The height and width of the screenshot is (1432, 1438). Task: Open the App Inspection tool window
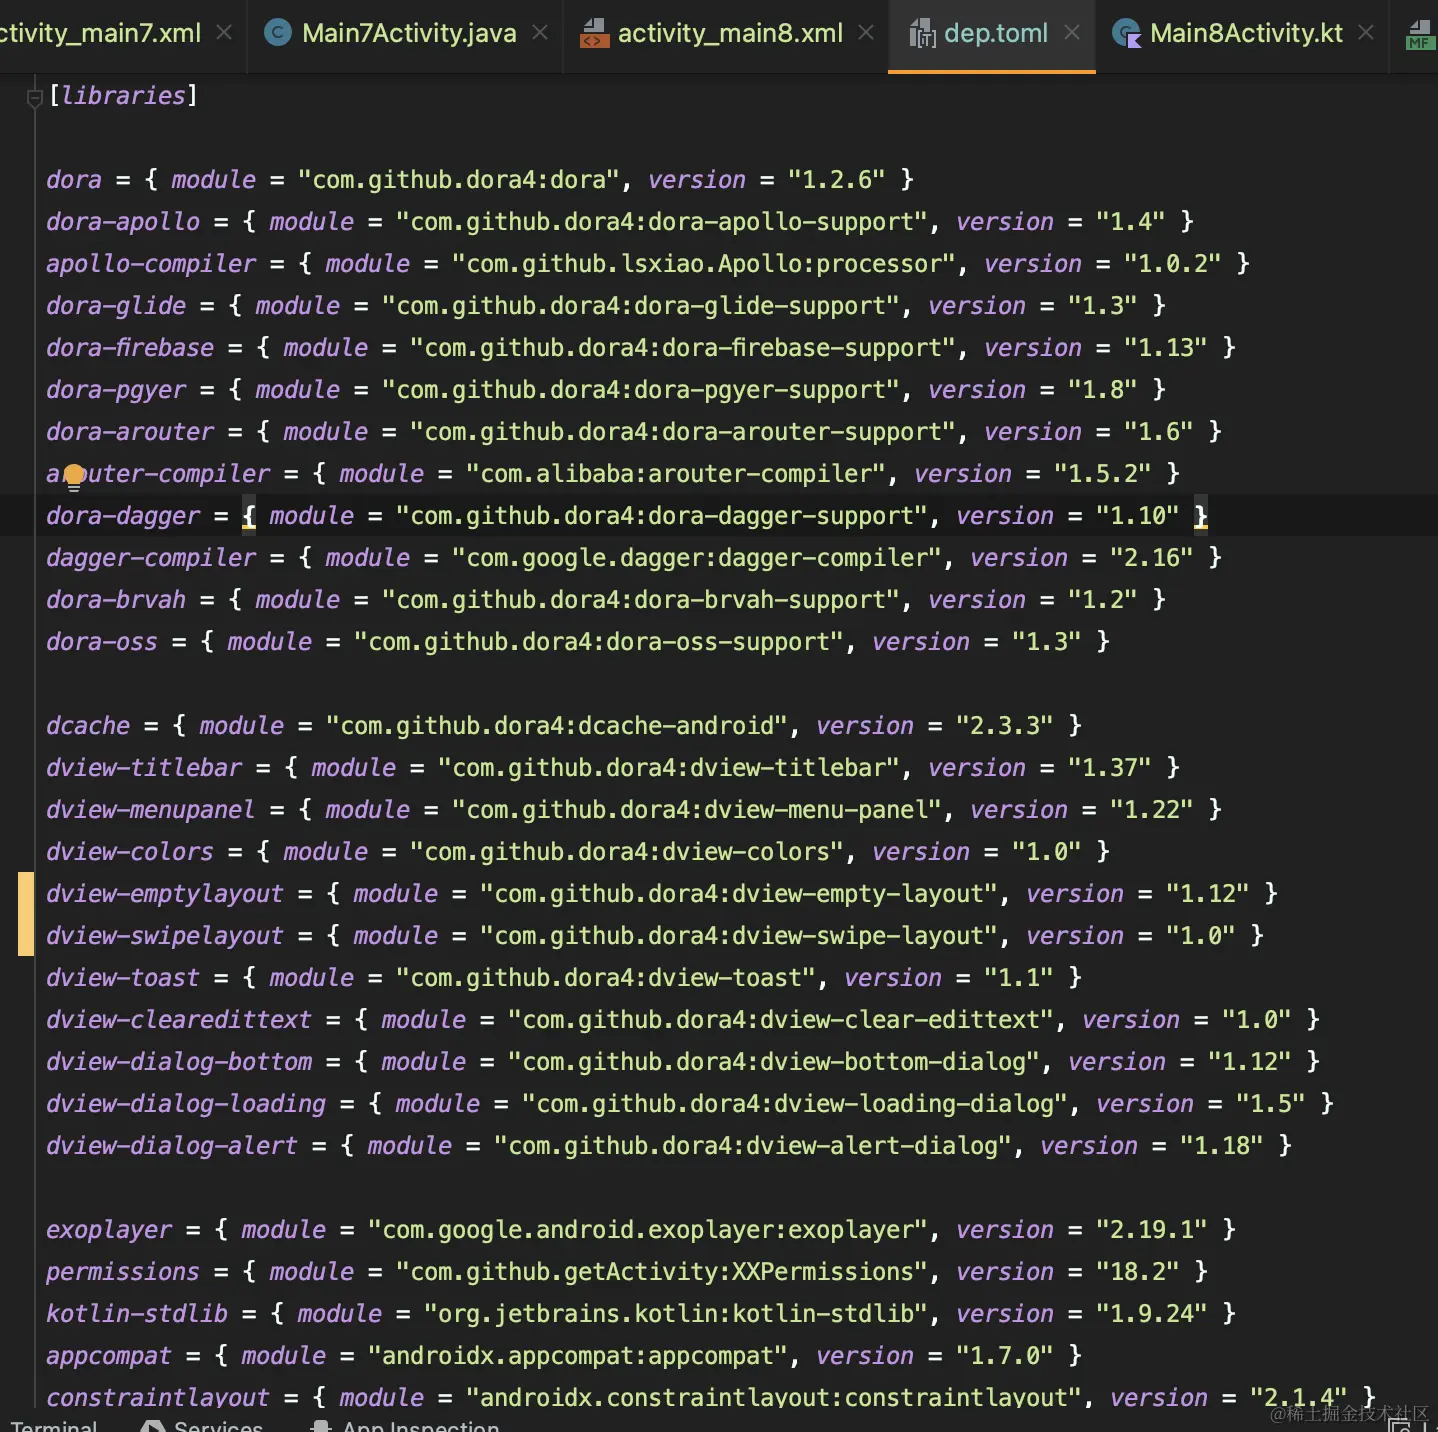(406, 1425)
